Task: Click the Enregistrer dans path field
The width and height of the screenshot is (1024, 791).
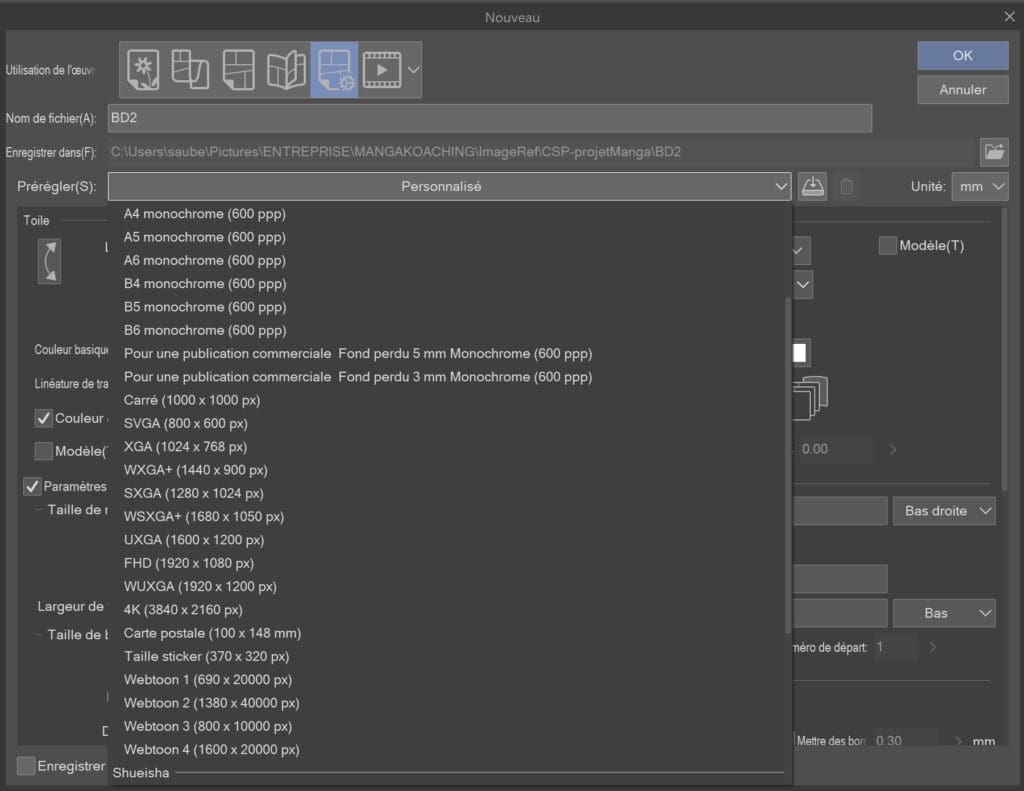Action: tap(541, 152)
